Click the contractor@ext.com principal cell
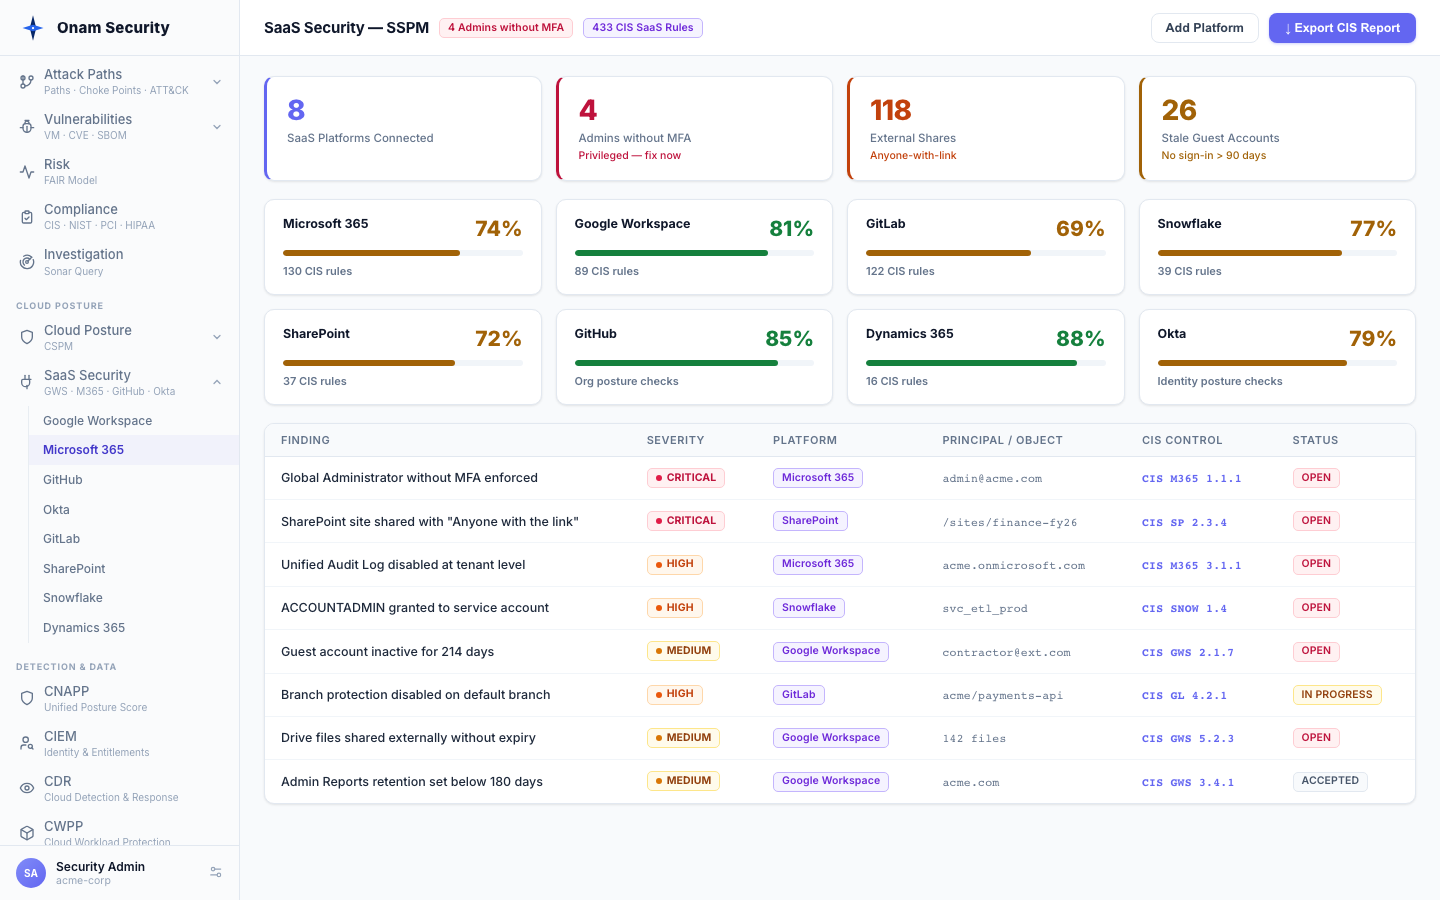This screenshot has width=1440, height=900. tap(1006, 652)
